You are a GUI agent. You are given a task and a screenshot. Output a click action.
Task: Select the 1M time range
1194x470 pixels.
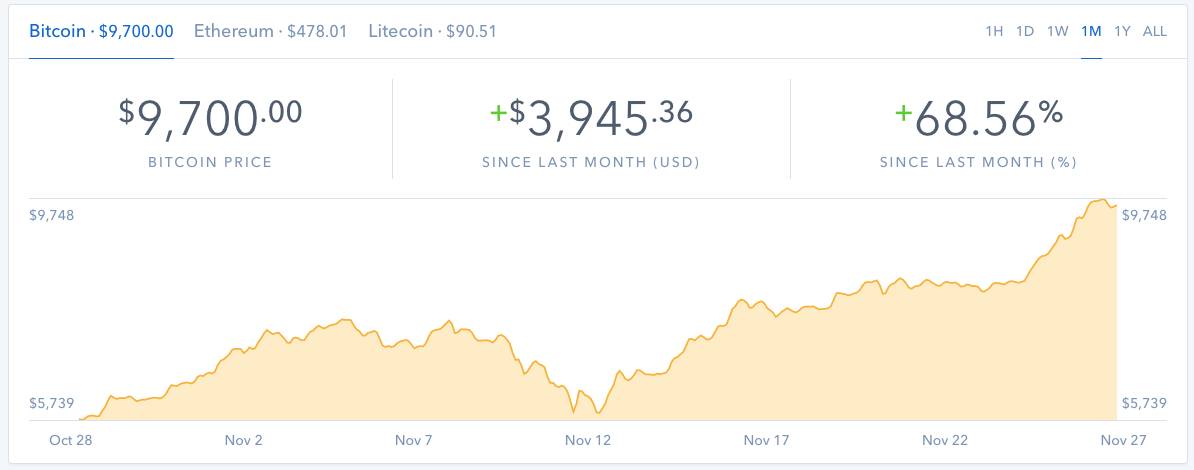[x=1091, y=31]
